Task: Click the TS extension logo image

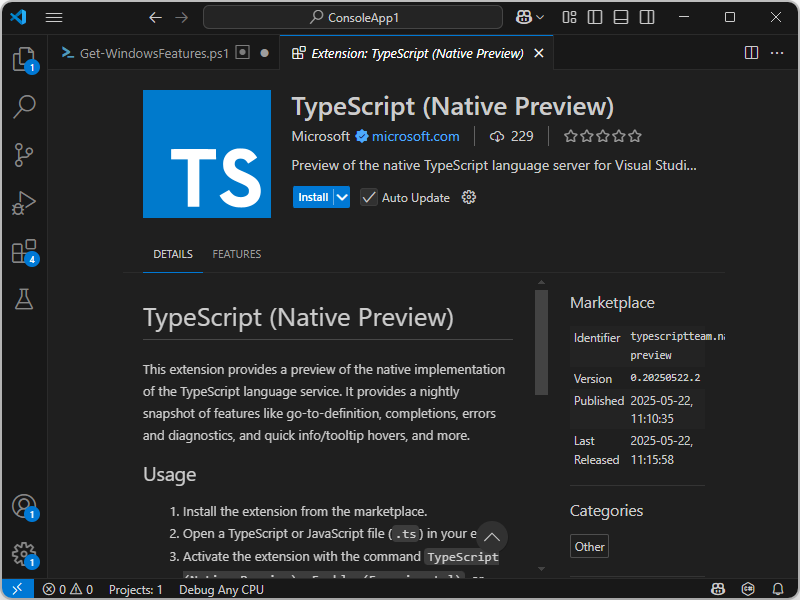Action: coord(207,154)
